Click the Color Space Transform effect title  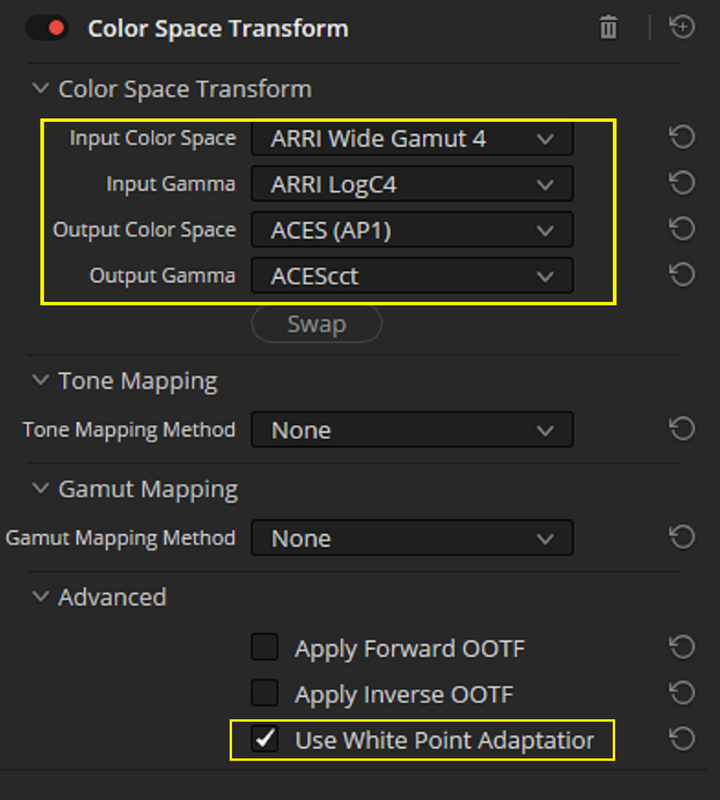click(x=218, y=29)
